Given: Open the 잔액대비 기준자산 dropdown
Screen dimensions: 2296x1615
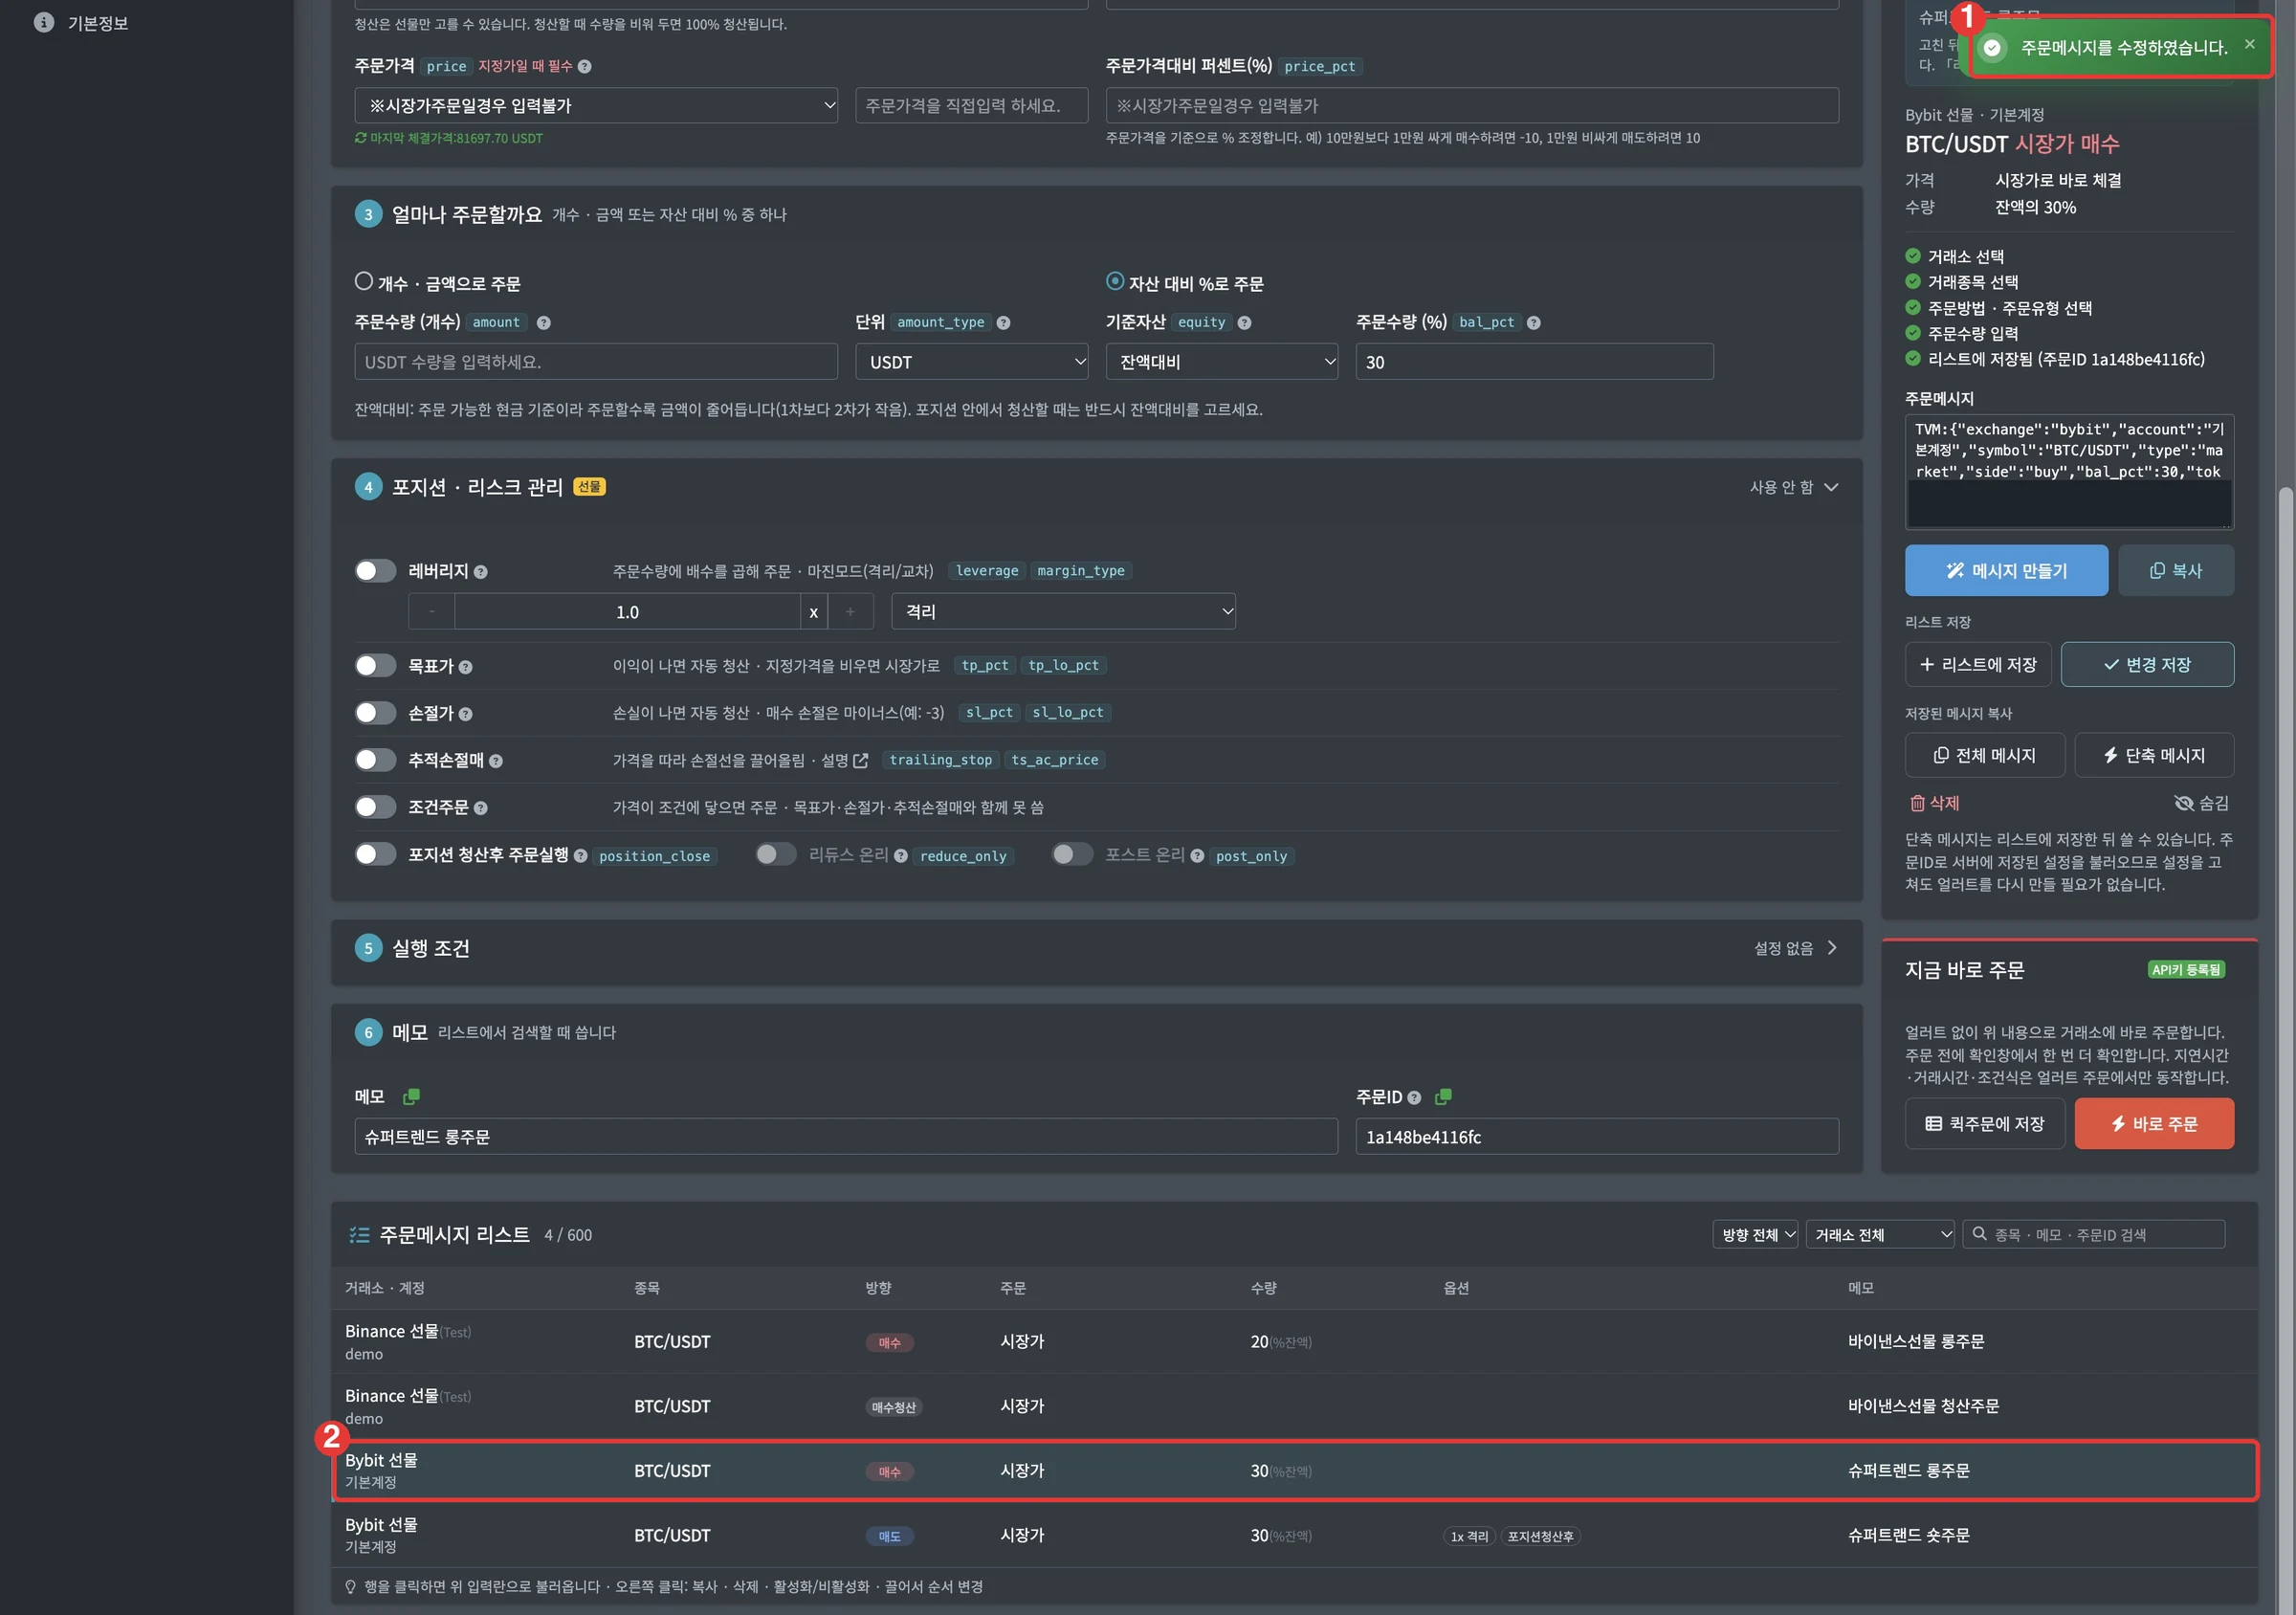Looking at the screenshot, I should click(1221, 362).
